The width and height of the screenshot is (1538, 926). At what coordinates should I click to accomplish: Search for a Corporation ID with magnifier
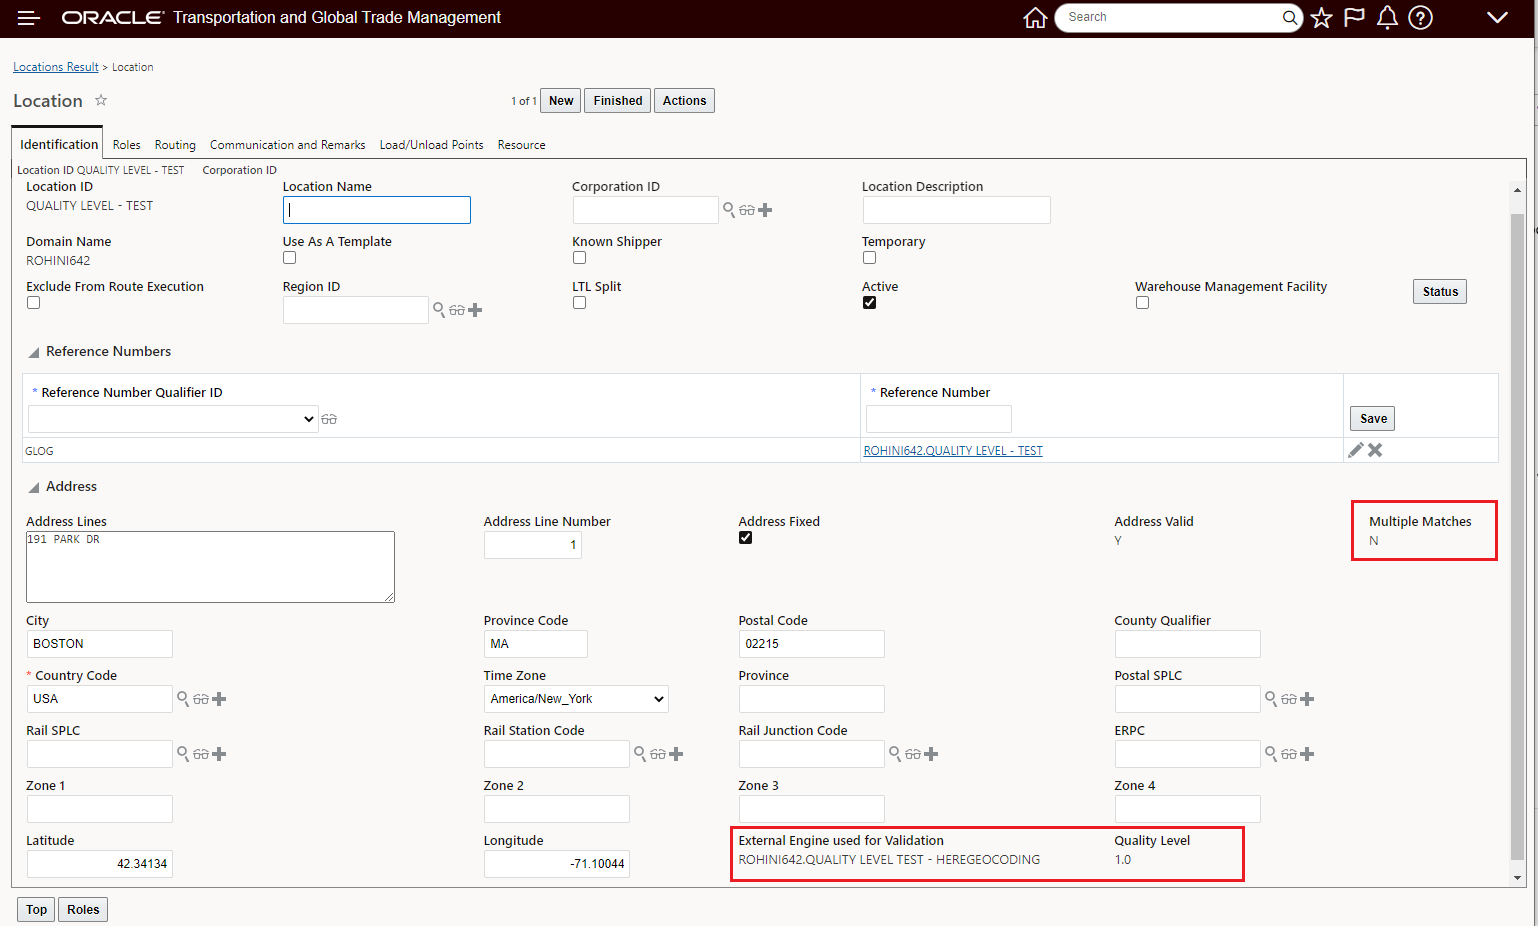[x=729, y=210]
